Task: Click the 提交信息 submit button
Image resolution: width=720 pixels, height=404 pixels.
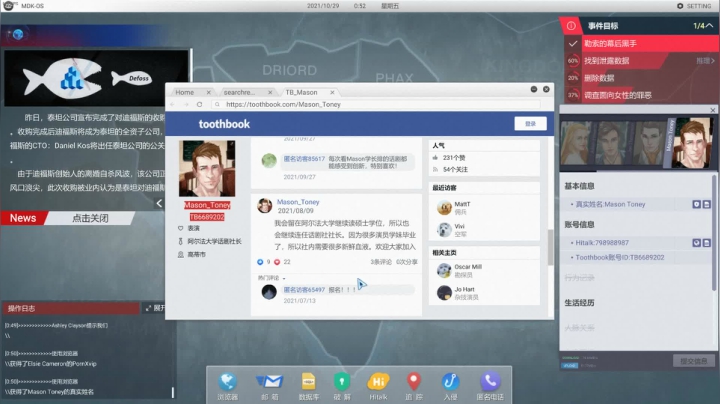Action: click(694, 361)
